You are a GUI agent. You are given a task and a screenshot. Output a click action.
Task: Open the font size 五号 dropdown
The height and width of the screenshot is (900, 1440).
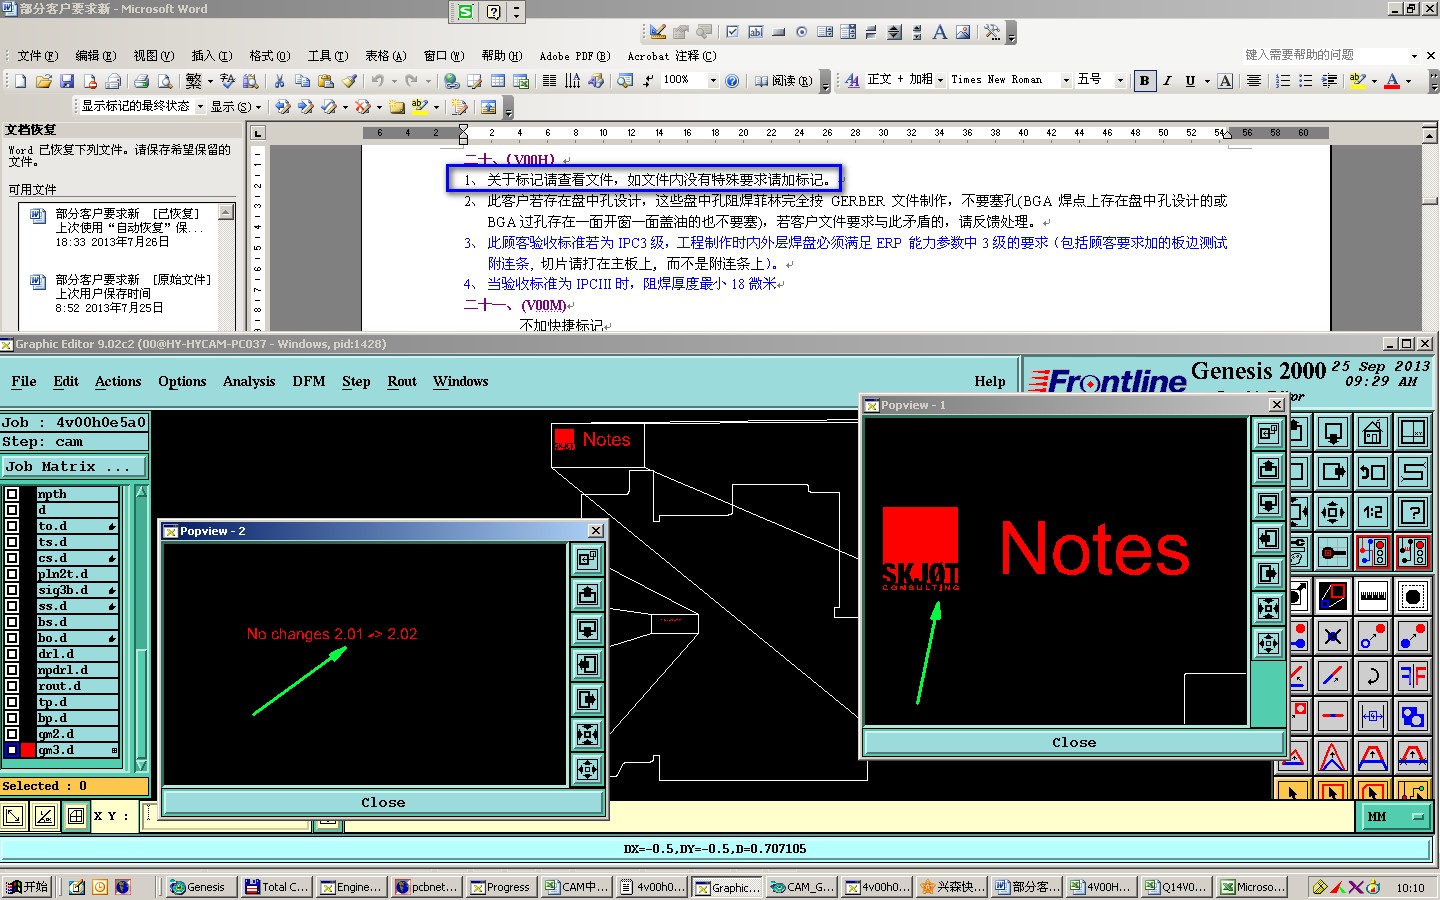pyautogui.click(x=1120, y=81)
